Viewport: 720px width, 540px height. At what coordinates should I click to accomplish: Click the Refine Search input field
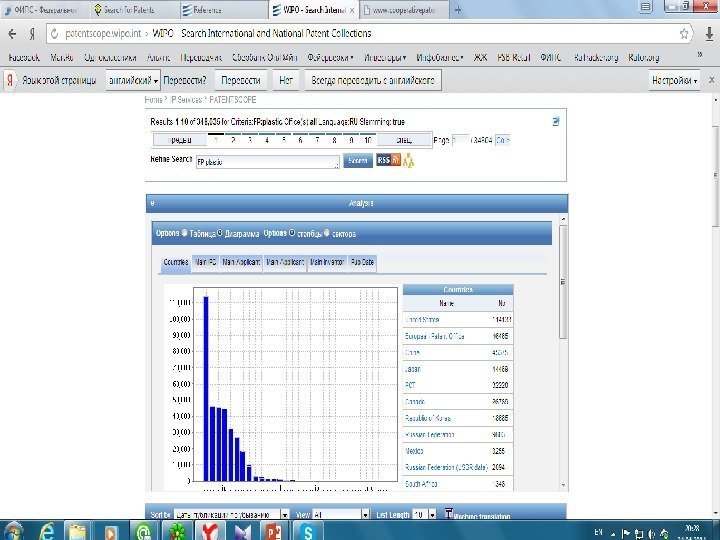268,162
